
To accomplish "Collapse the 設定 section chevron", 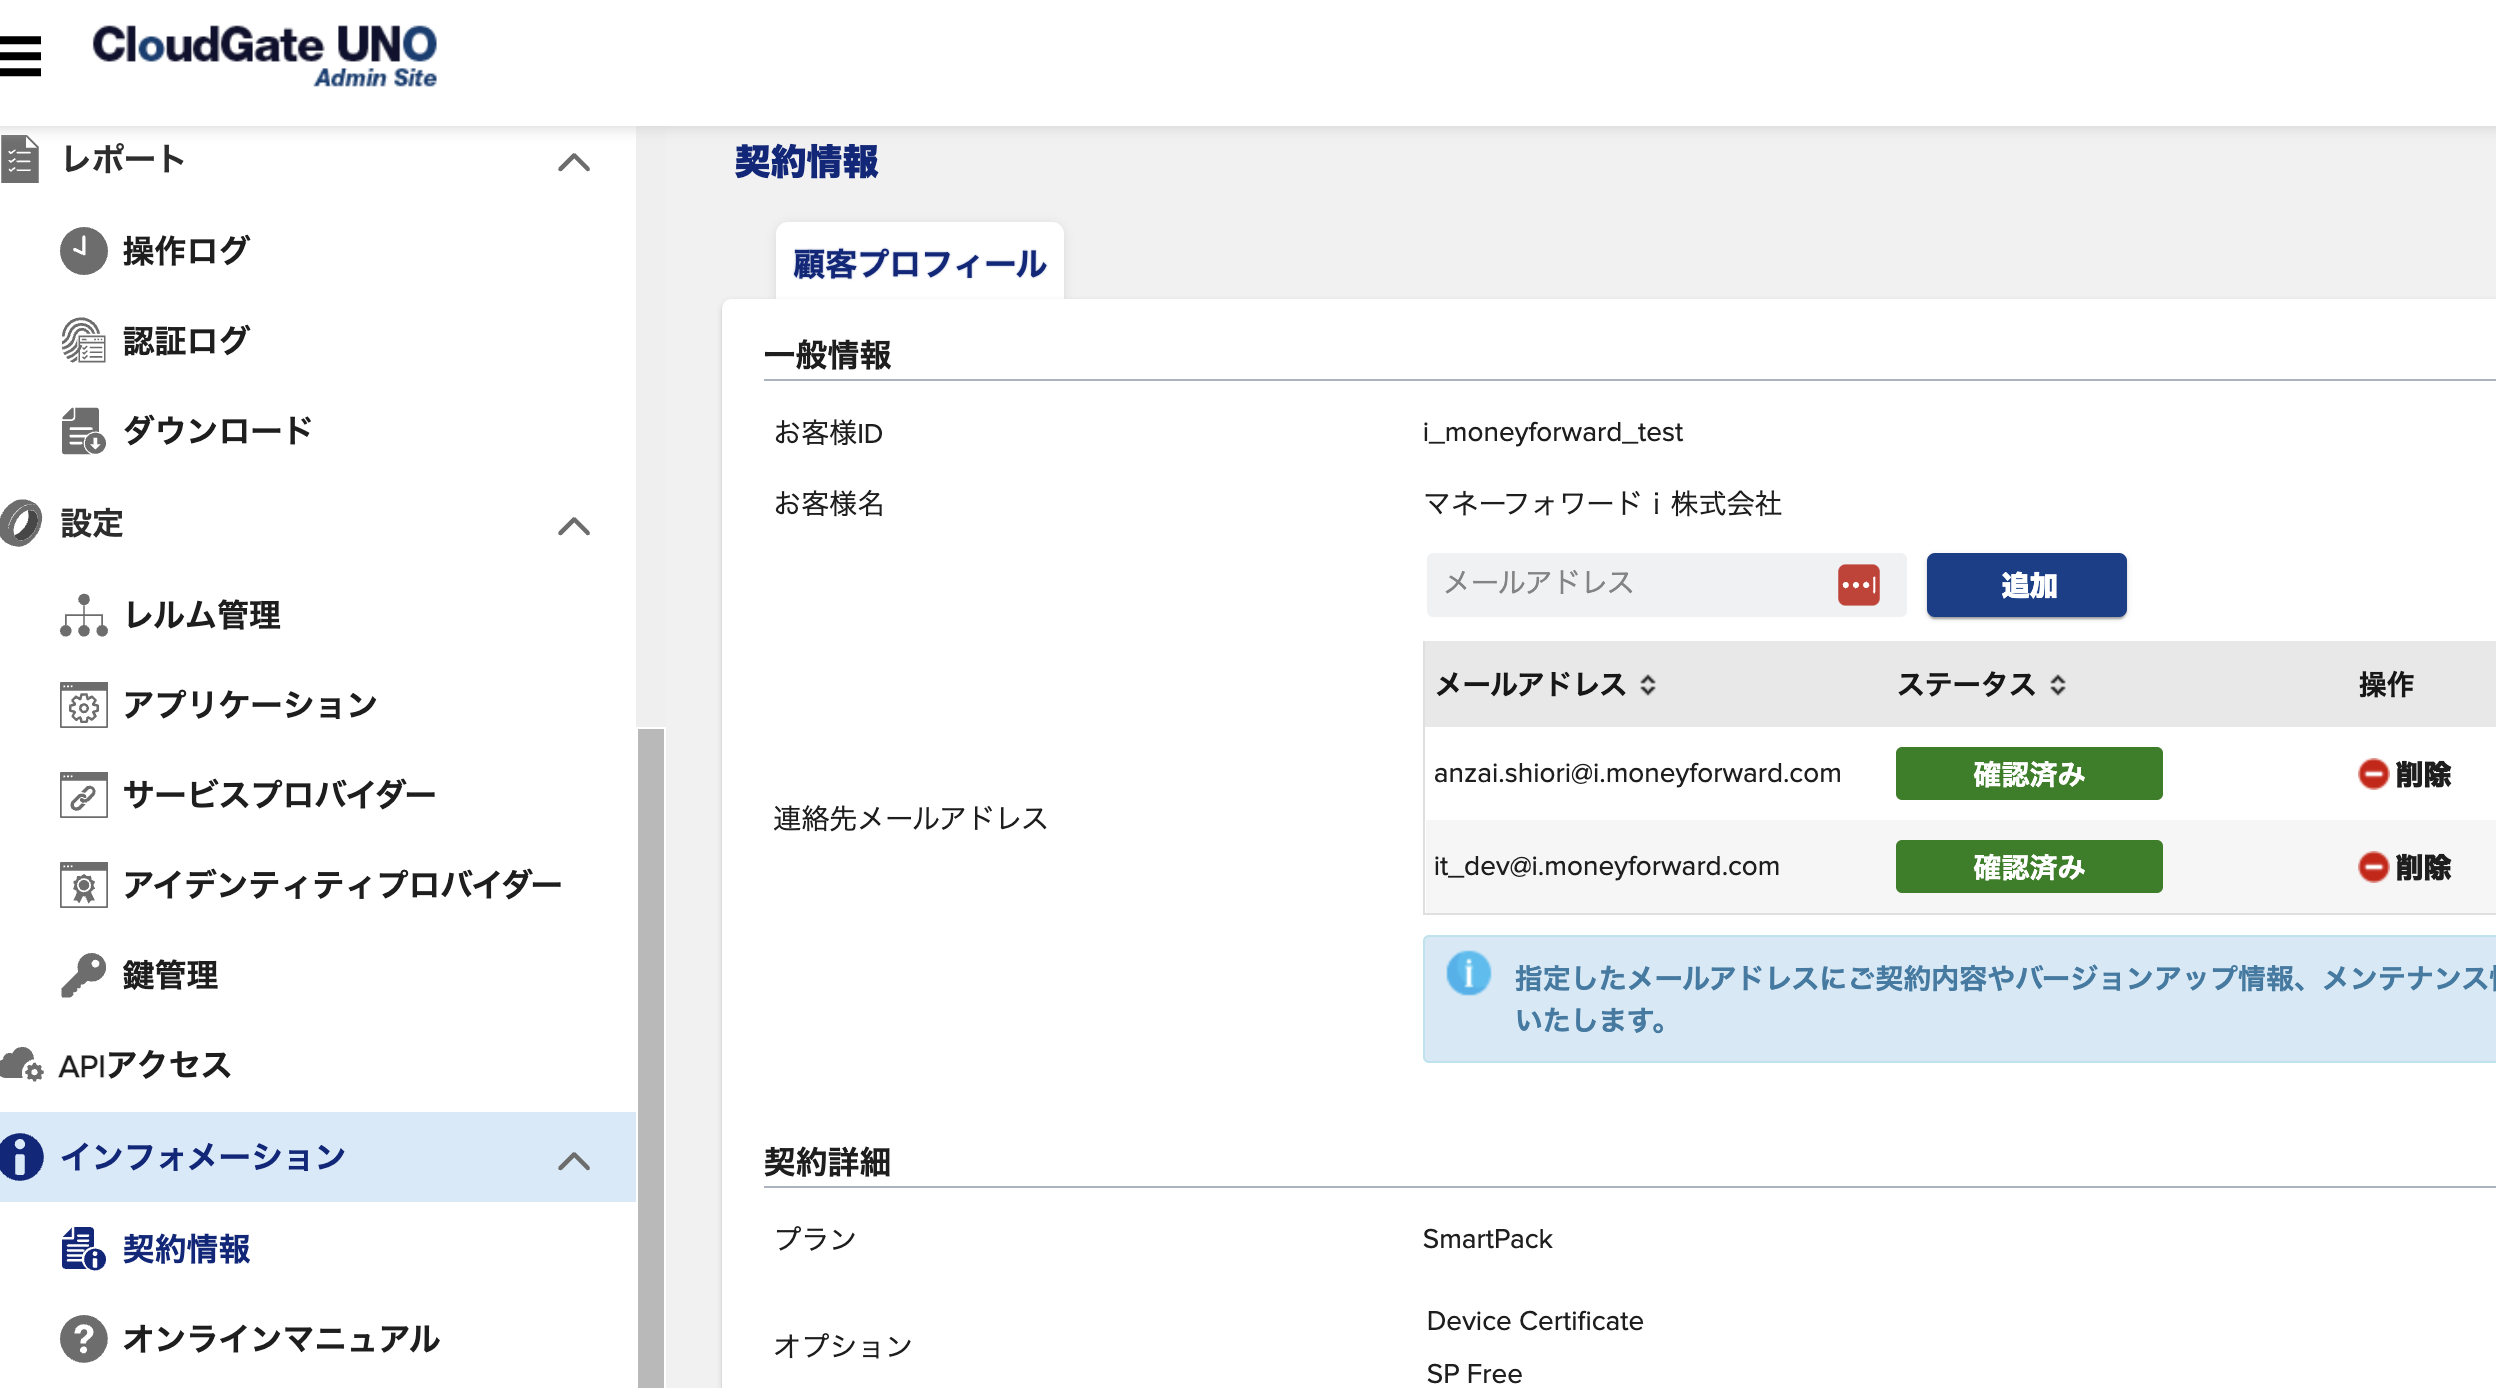I will 574,526.
